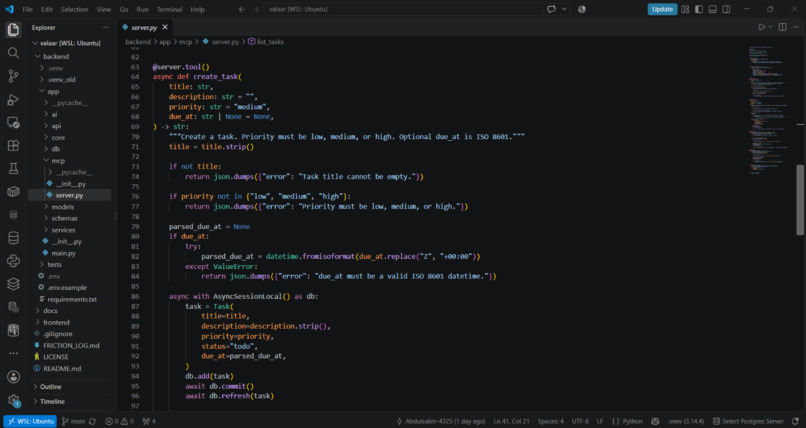Viewport: 806px width, 428px height.
Task: Click the Update button
Action: pyautogui.click(x=662, y=9)
